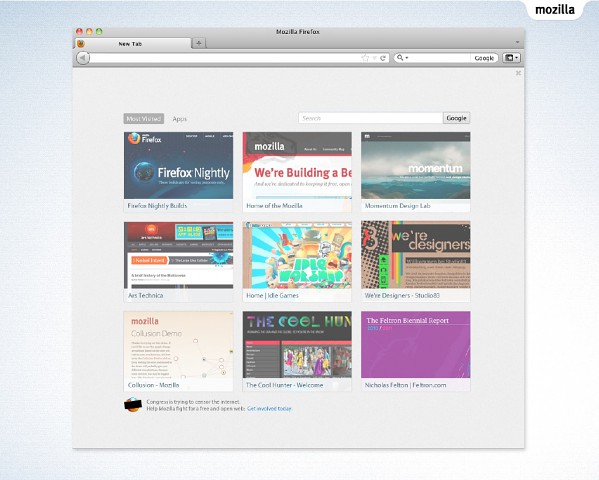This screenshot has width=599, height=480.
Task: Click the Firefox icon on the tab
Action: point(81,44)
